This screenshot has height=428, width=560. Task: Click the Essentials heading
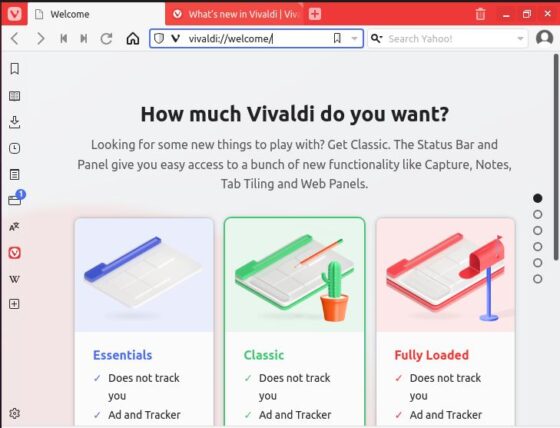pos(122,355)
